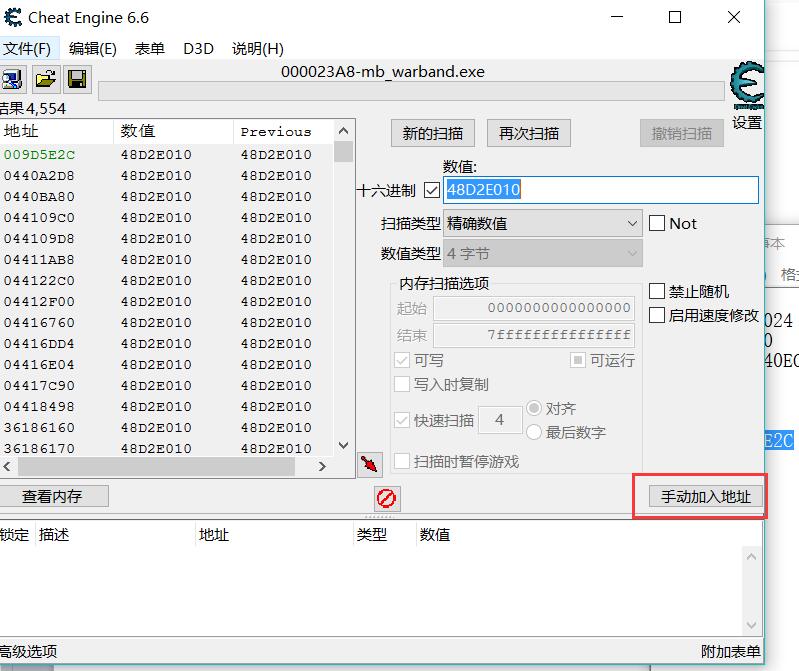Click the 数值 hex input field
Viewport: 799px width, 671px height.
coord(601,190)
